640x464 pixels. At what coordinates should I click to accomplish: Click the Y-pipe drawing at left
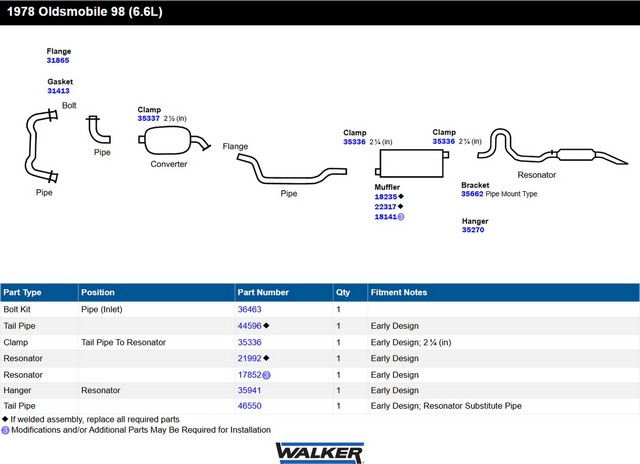pyautogui.click(x=42, y=146)
